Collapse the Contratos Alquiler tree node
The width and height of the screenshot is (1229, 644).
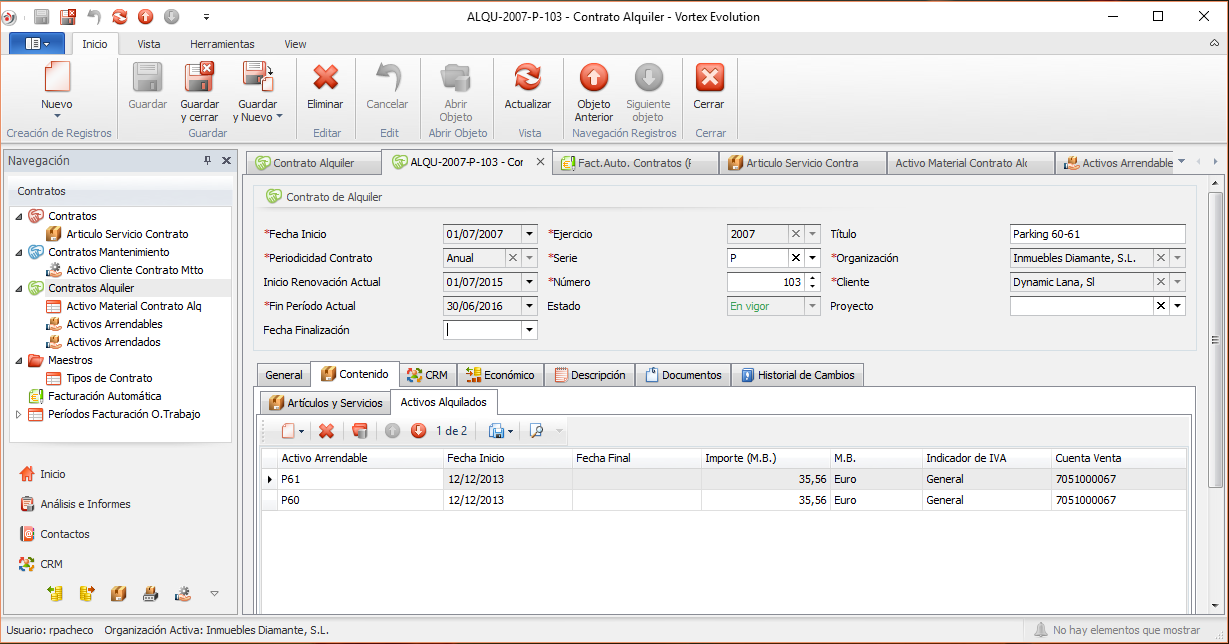click(x=19, y=288)
